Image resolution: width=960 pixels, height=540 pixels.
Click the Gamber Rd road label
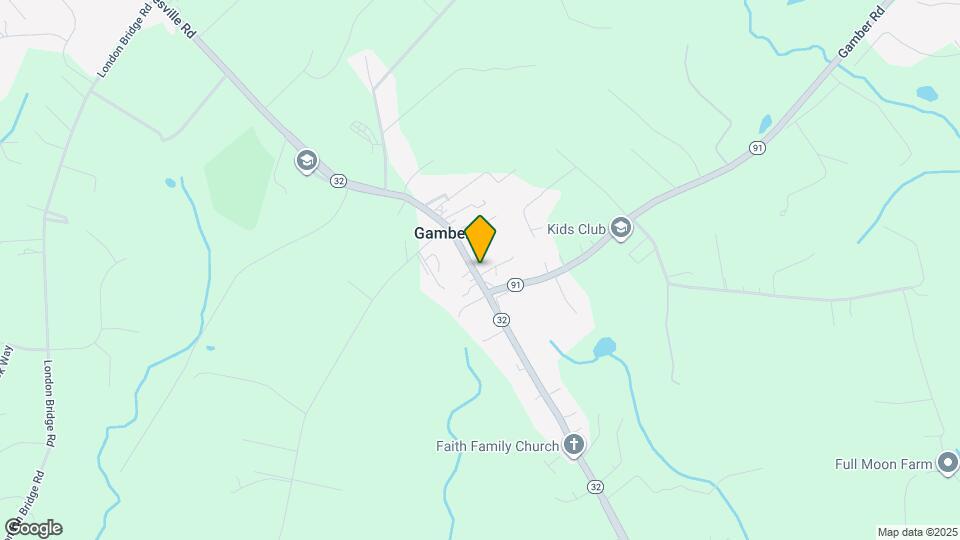pyautogui.click(x=861, y=32)
